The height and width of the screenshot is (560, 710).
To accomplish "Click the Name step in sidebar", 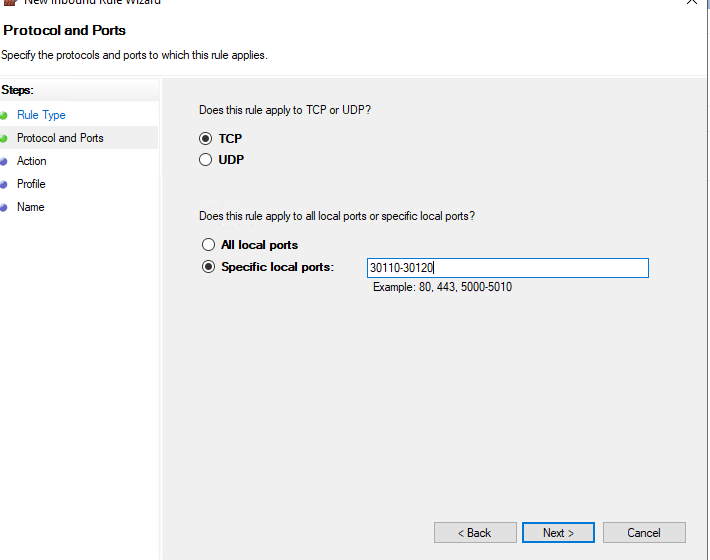I will 31,207.
